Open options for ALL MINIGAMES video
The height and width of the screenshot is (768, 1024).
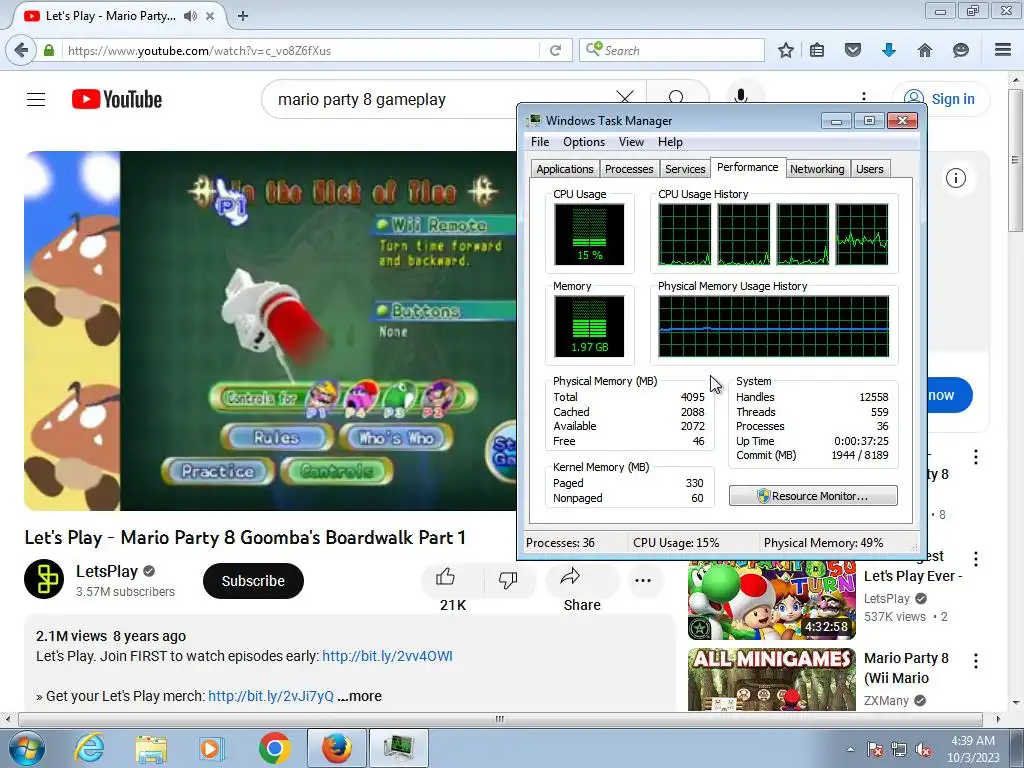point(976,661)
